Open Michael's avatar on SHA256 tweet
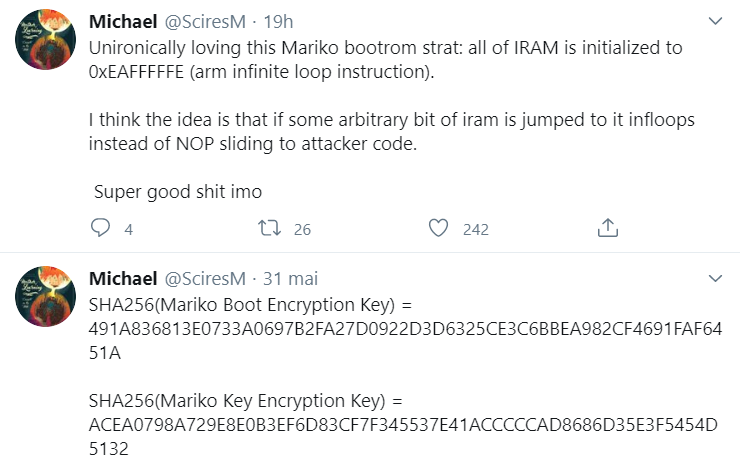 click(x=45, y=296)
